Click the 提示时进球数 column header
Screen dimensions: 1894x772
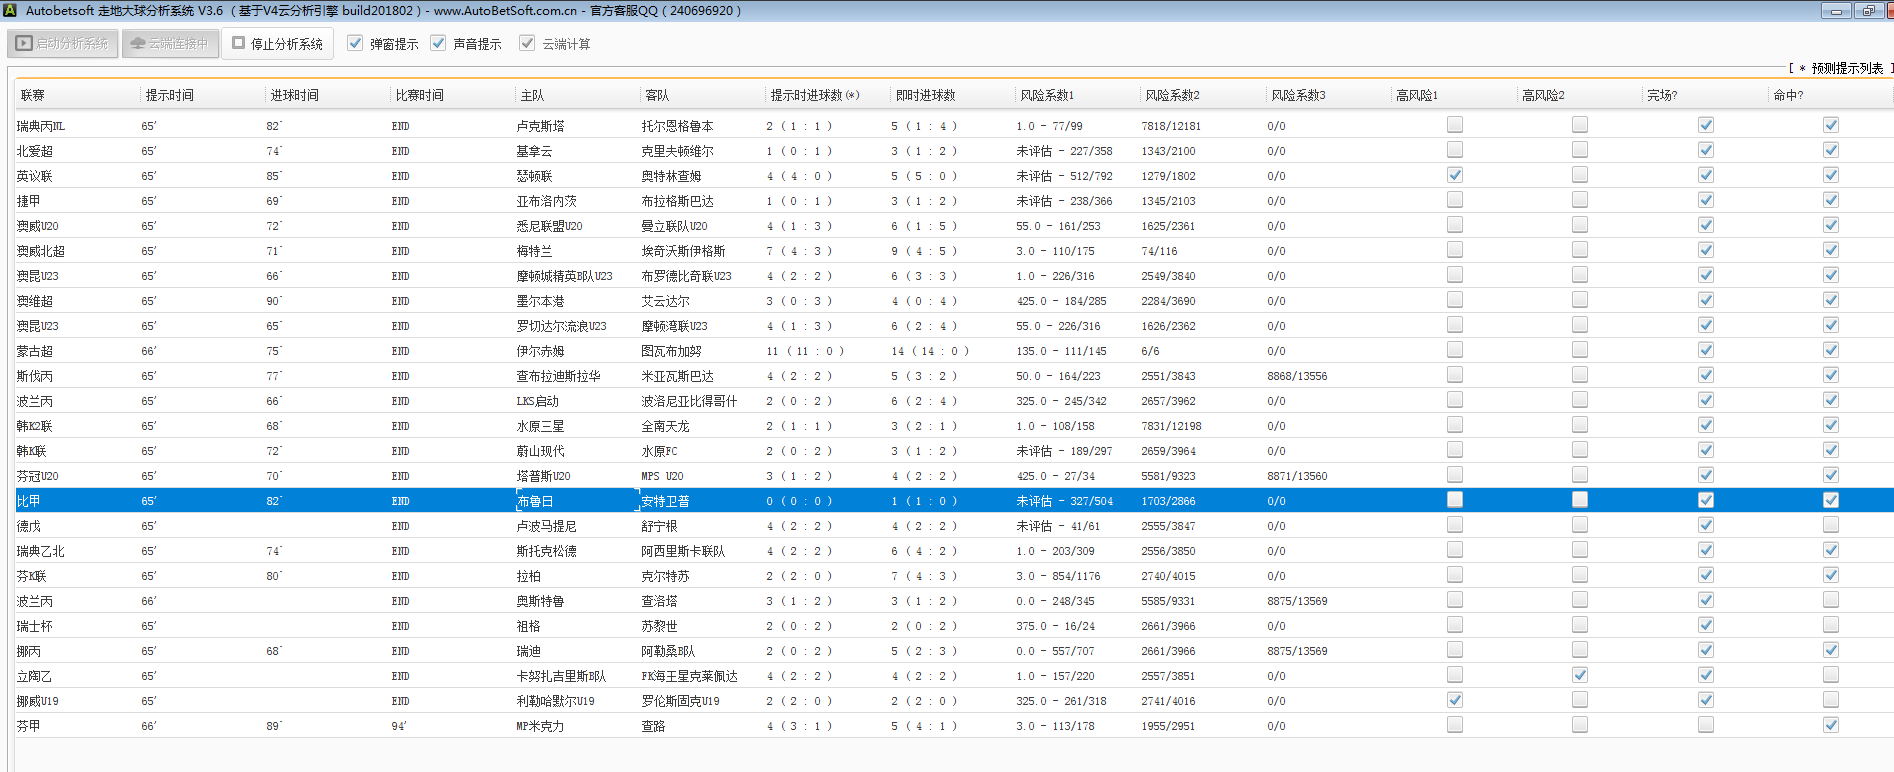pyautogui.click(x=814, y=95)
